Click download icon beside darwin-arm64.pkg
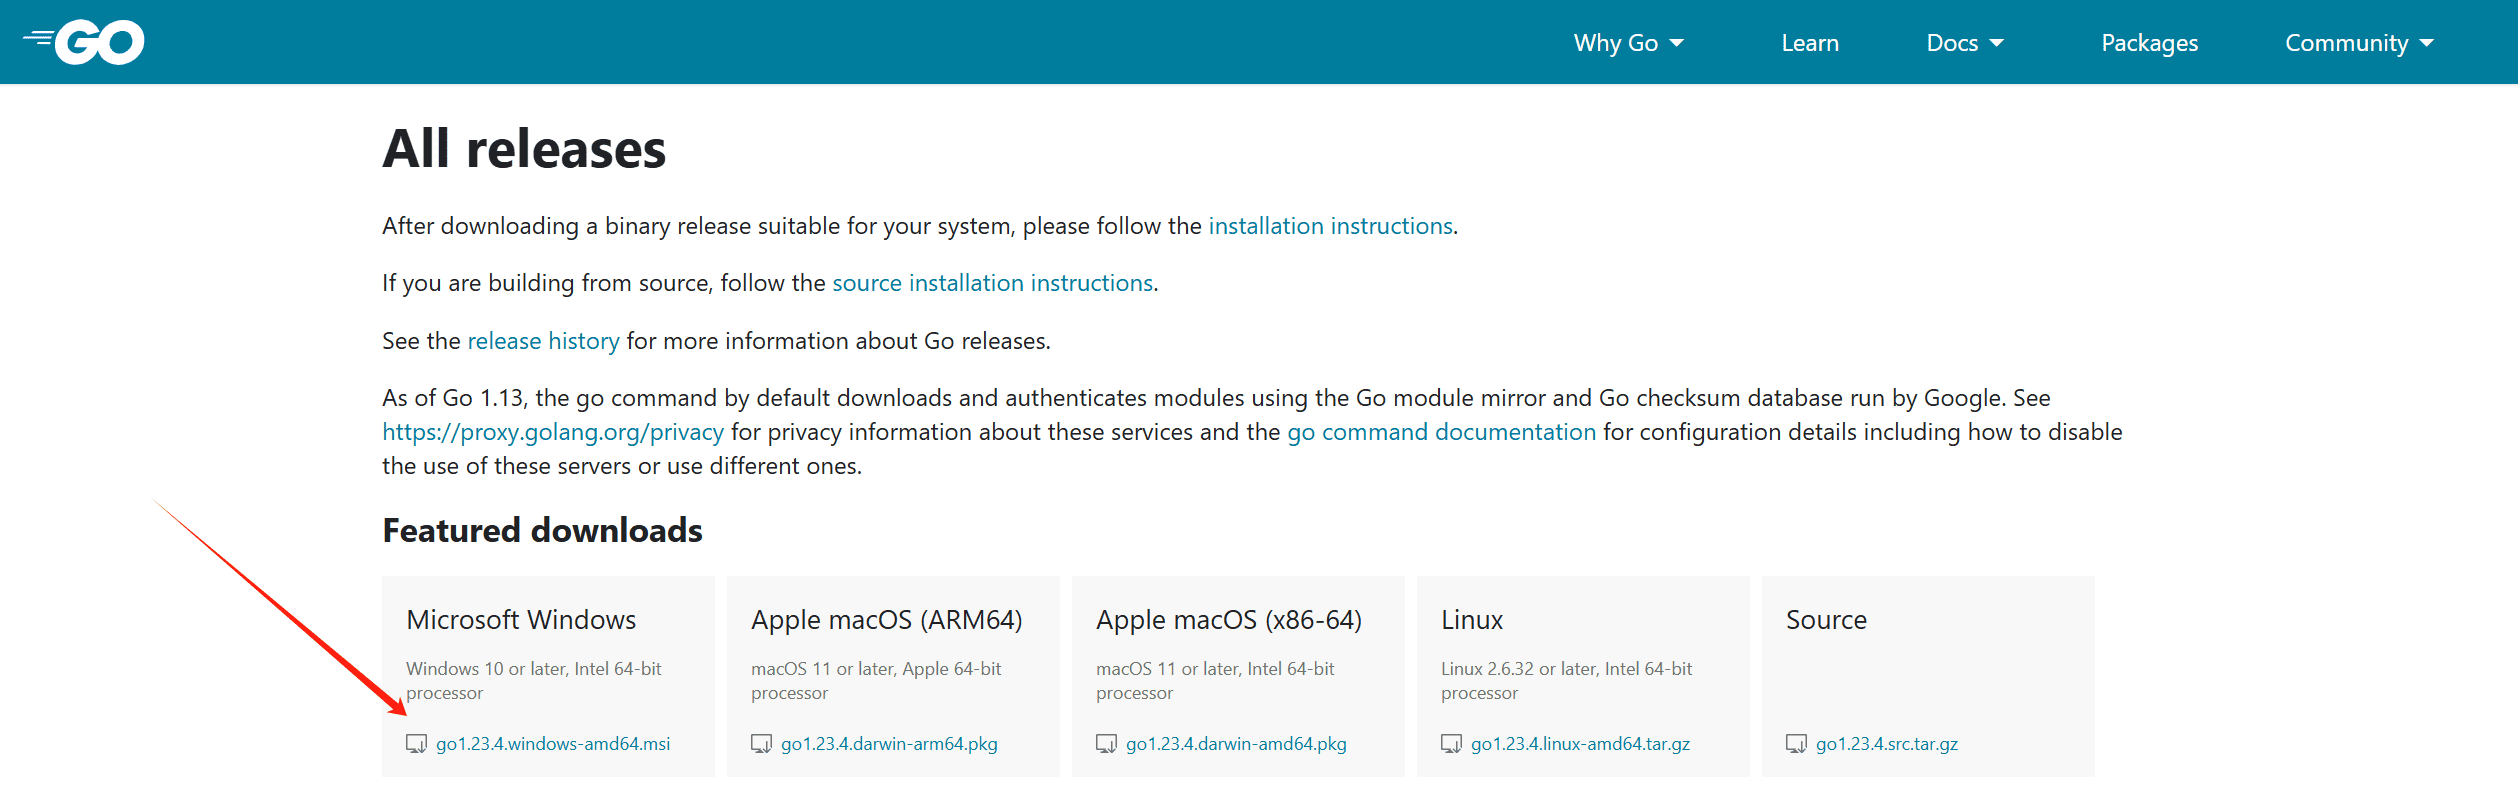The width and height of the screenshot is (2518, 802). click(x=761, y=744)
